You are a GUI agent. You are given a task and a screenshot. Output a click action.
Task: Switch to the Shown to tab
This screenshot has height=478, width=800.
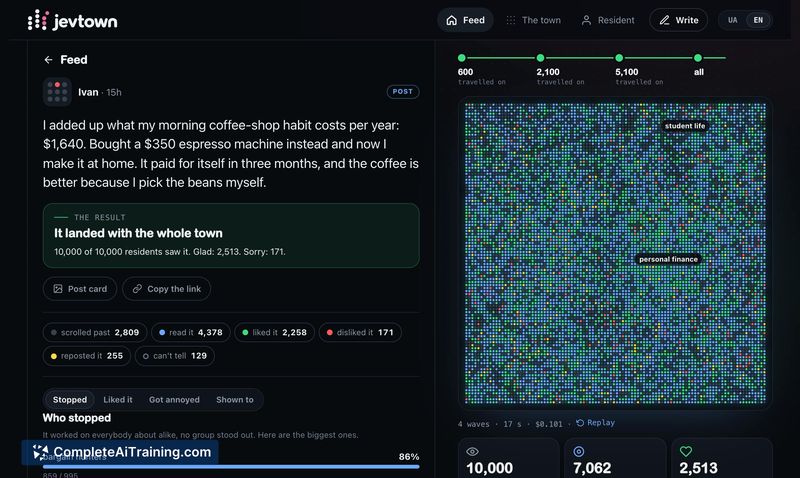coord(235,399)
